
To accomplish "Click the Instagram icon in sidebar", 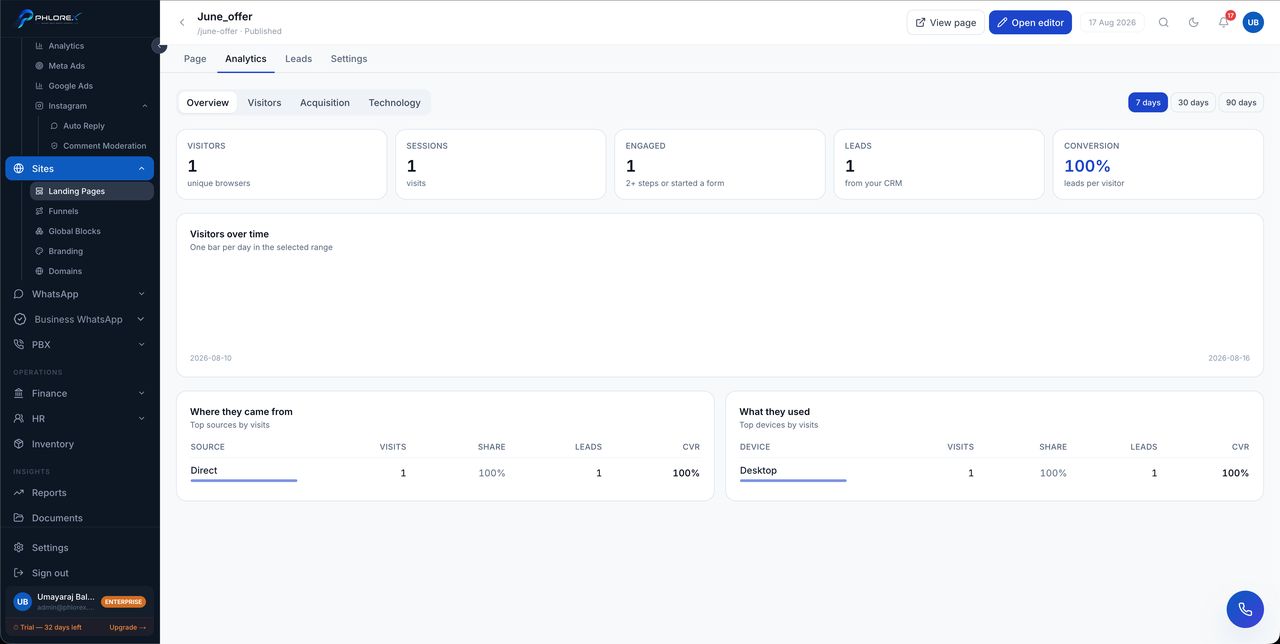I will [x=39, y=106].
